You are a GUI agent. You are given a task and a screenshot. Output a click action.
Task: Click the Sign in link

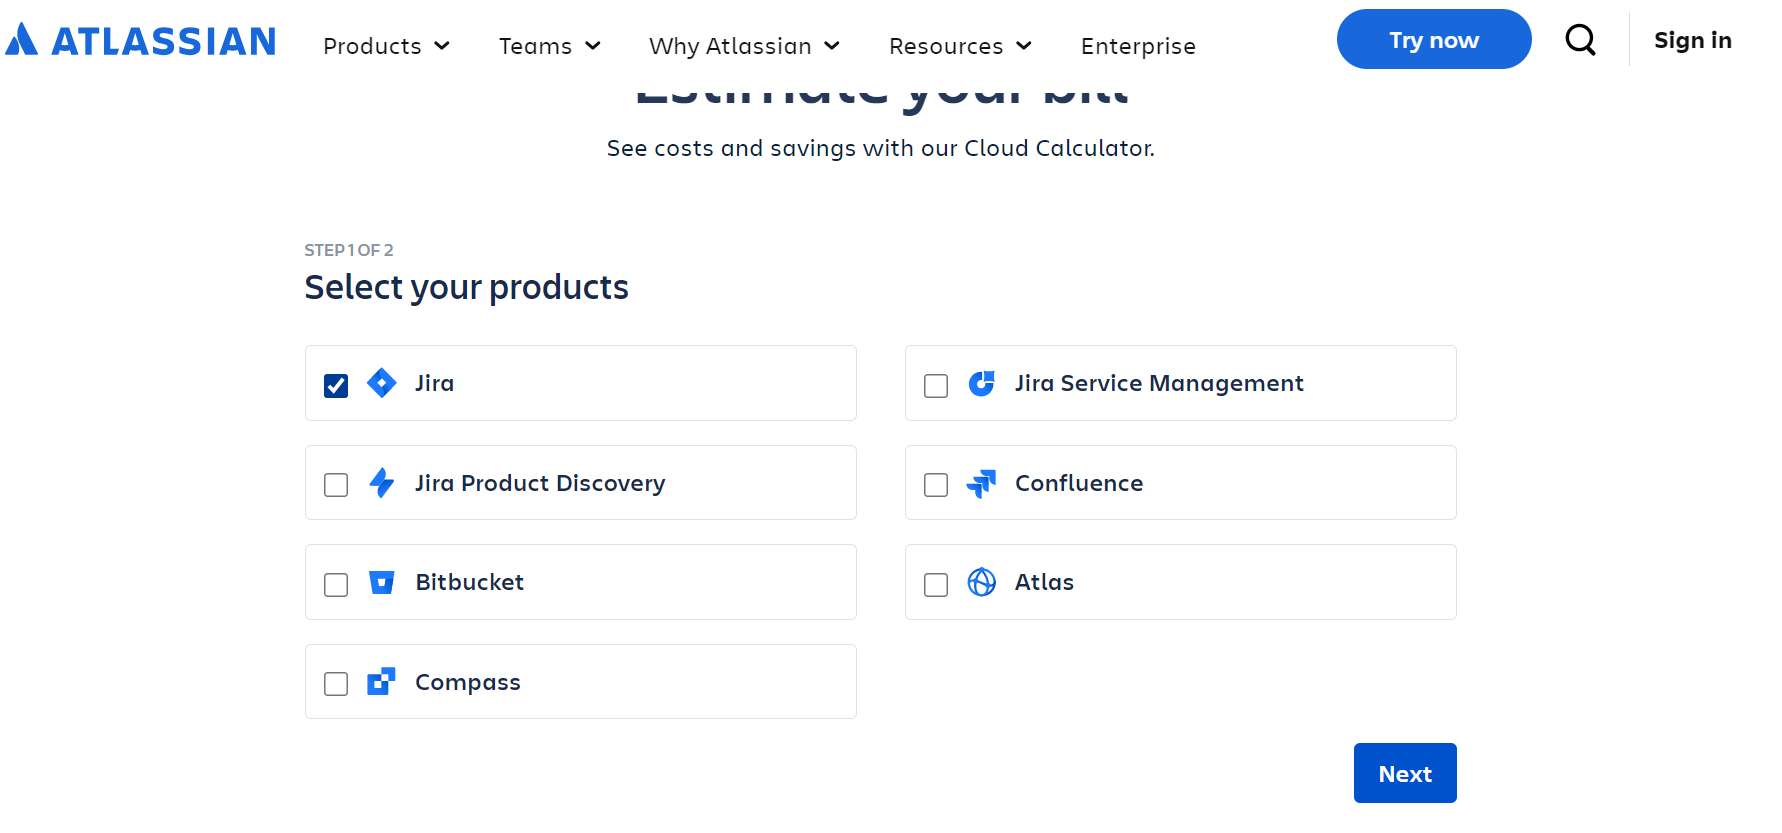1692,40
